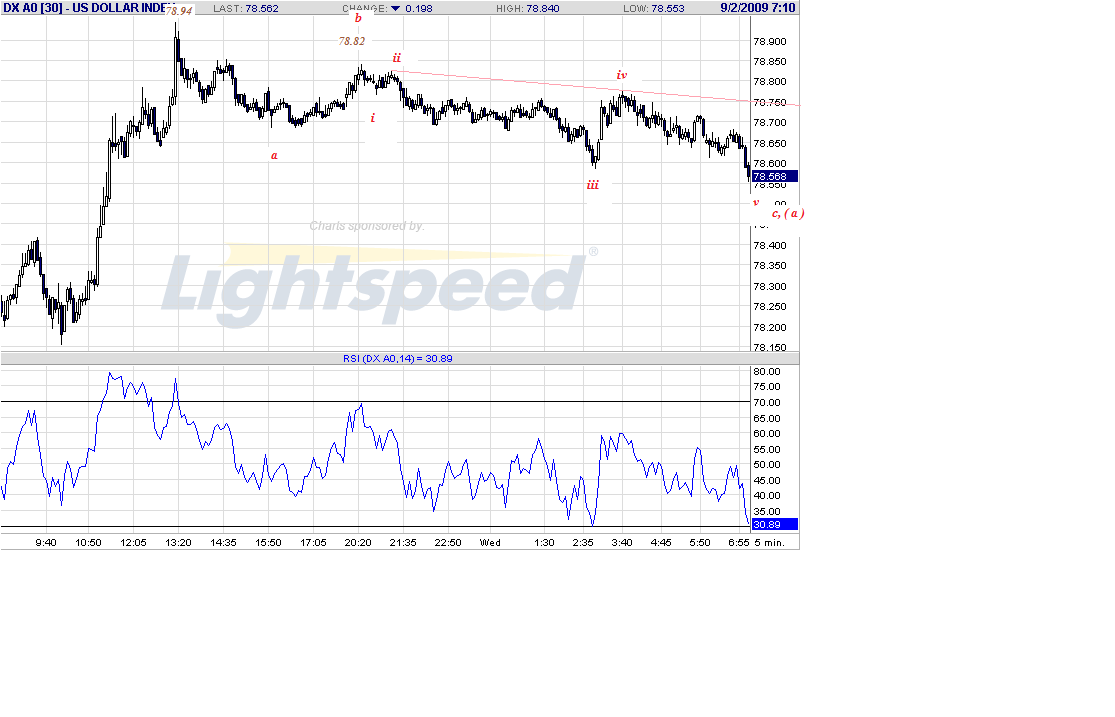This screenshot has width=1115, height=717.
Task: Click the 20:20 time axis label
Action: (x=358, y=542)
